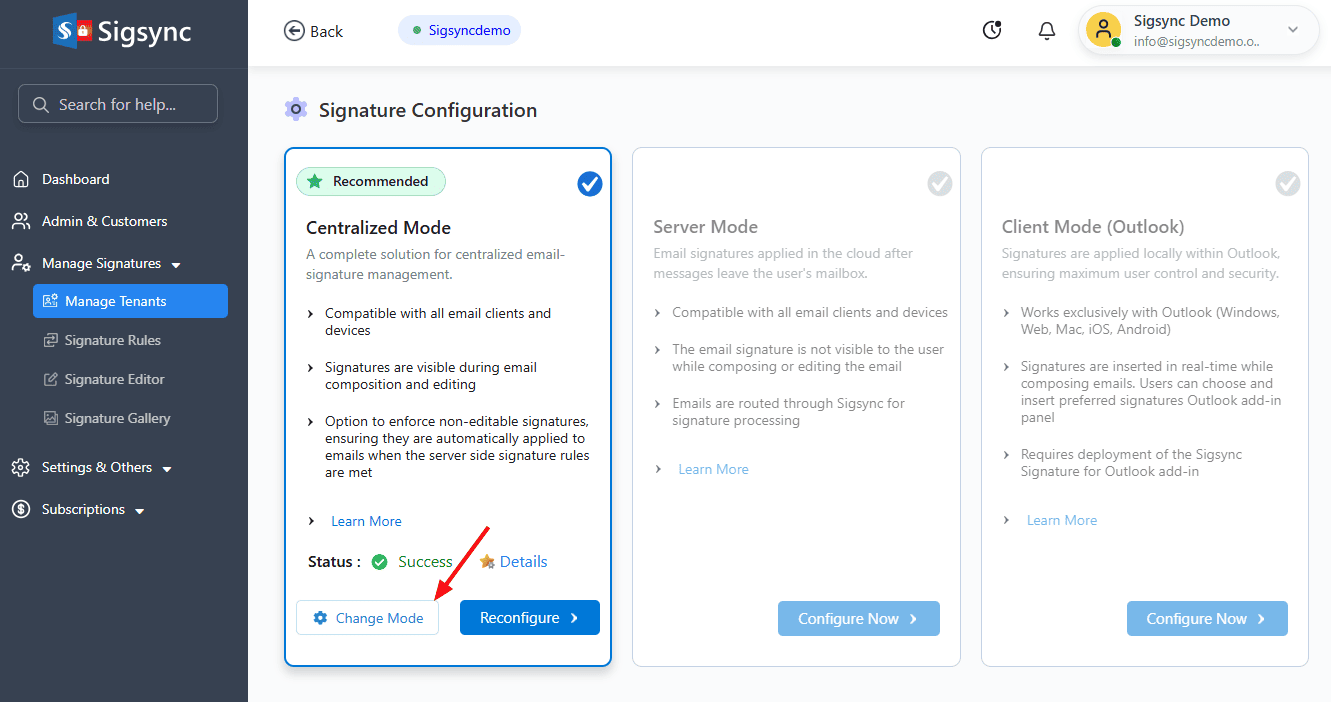Select the Server Mode checkmark circle
The height and width of the screenshot is (702, 1331).
tap(939, 184)
